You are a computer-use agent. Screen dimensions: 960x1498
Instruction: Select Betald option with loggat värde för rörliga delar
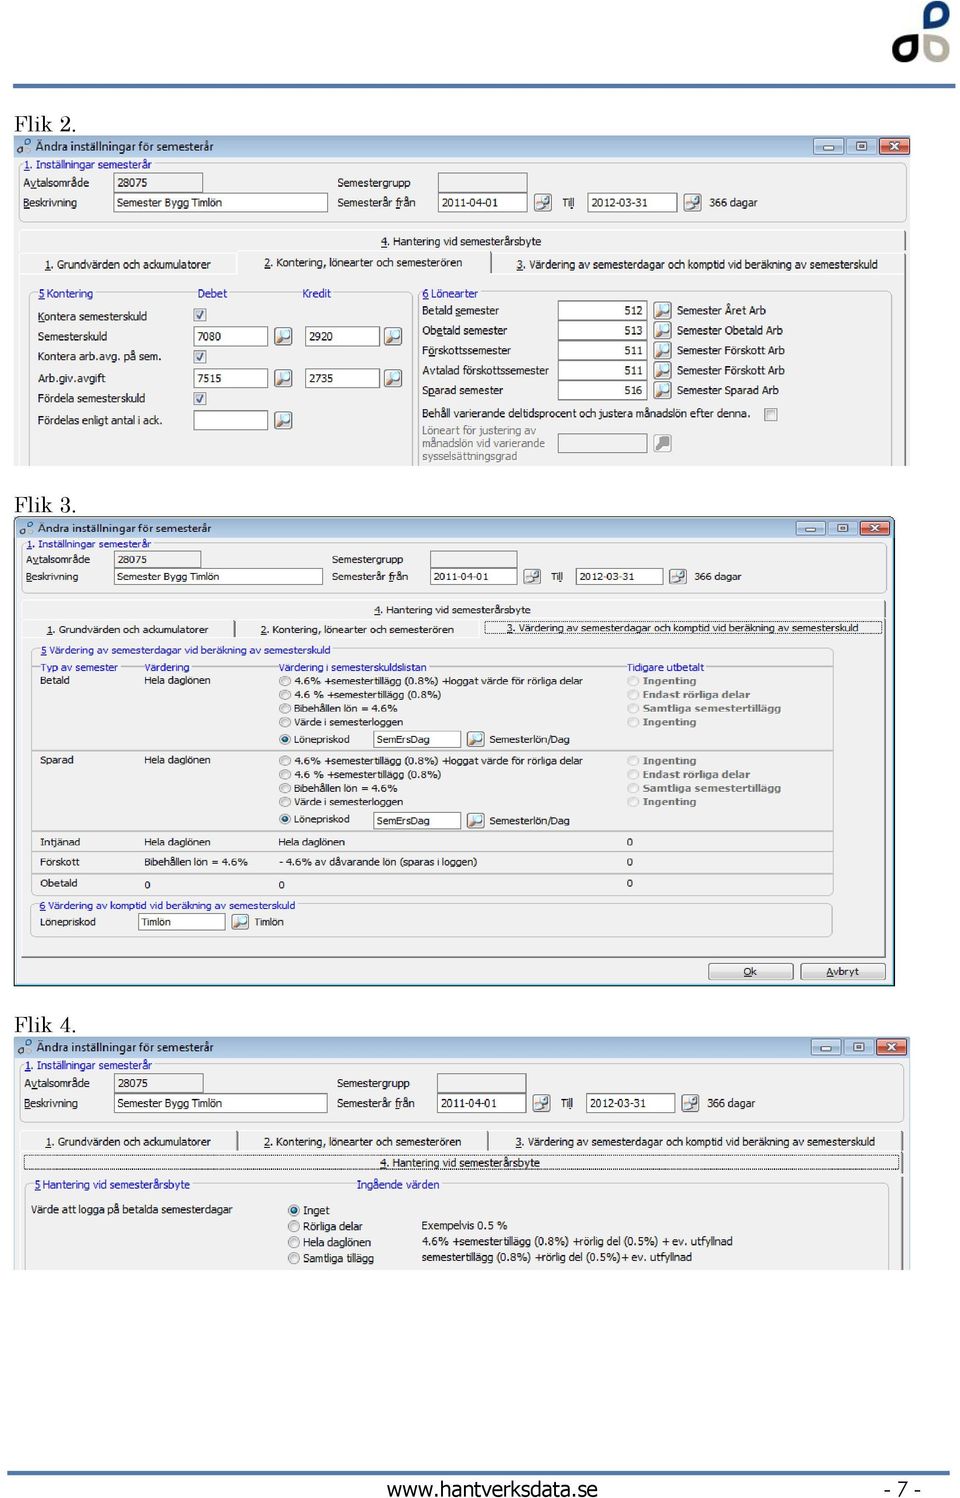[x=285, y=681]
